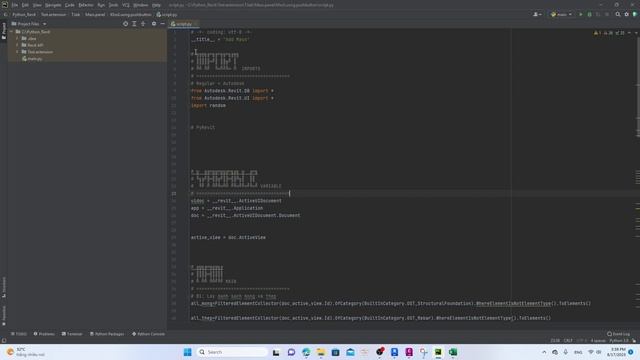Collapse the C:\Python_Revit root folder
640x360 pixels.
(12, 32)
